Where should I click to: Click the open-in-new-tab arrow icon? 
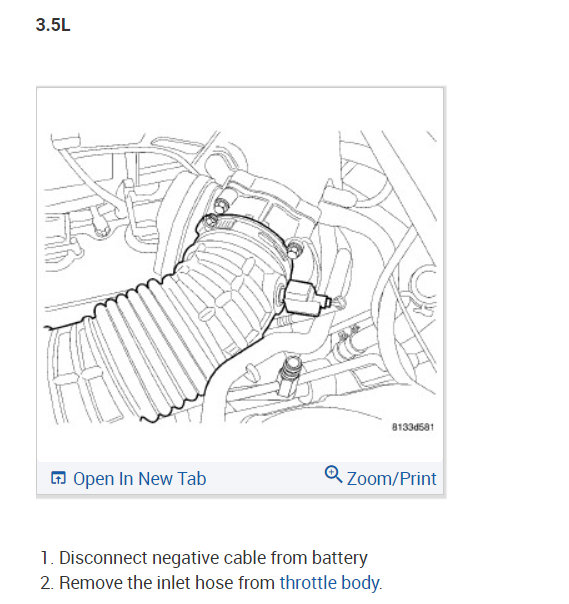58,478
